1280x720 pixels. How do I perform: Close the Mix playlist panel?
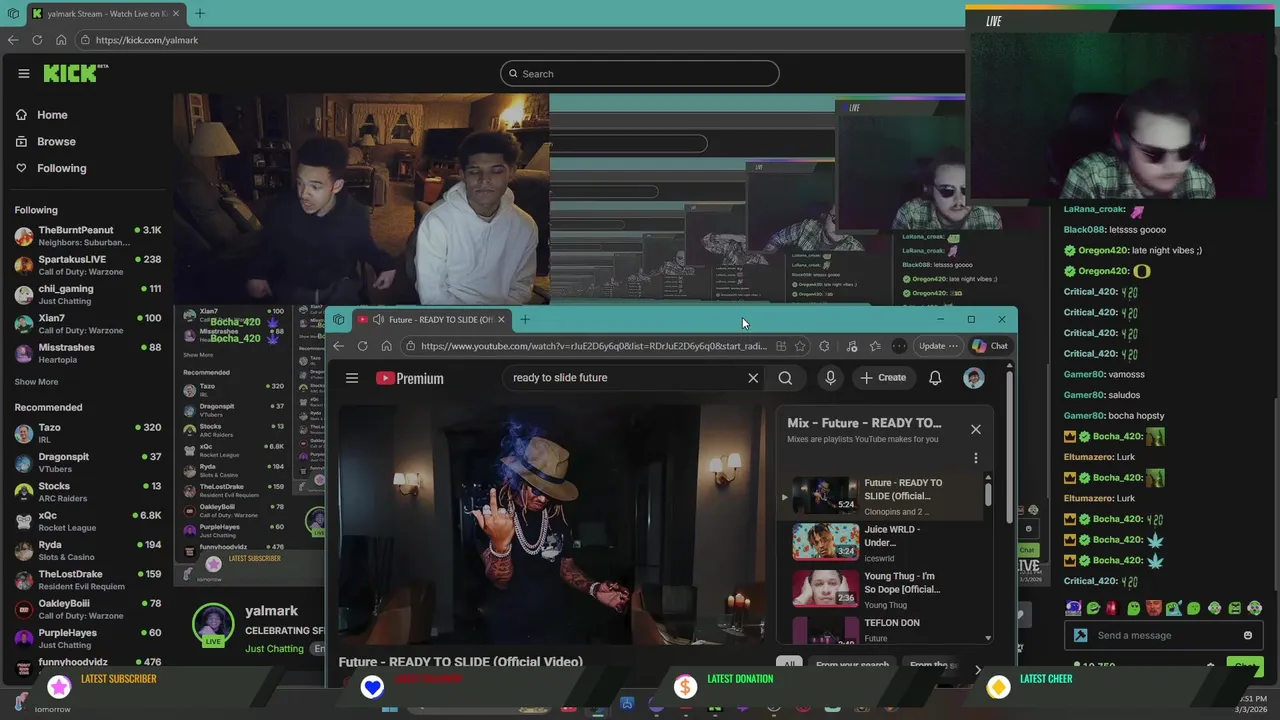point(976,429)
